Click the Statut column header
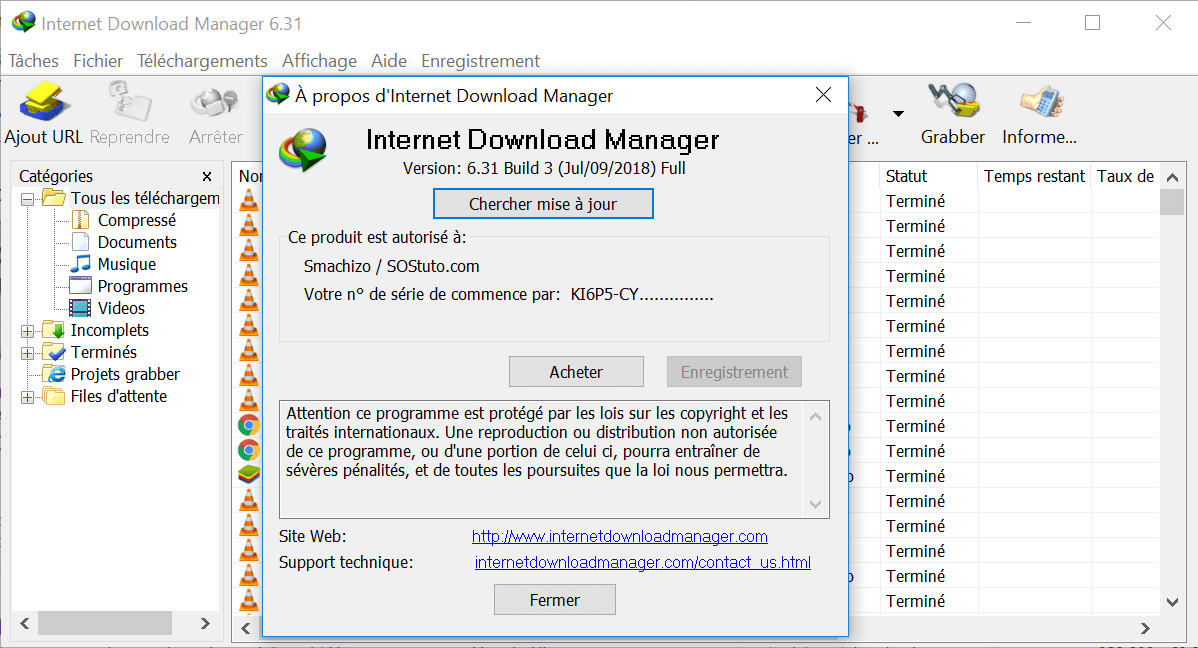The height and width of the screenshot is (648, 1198). pyautogui.click(x=928, y=176)
